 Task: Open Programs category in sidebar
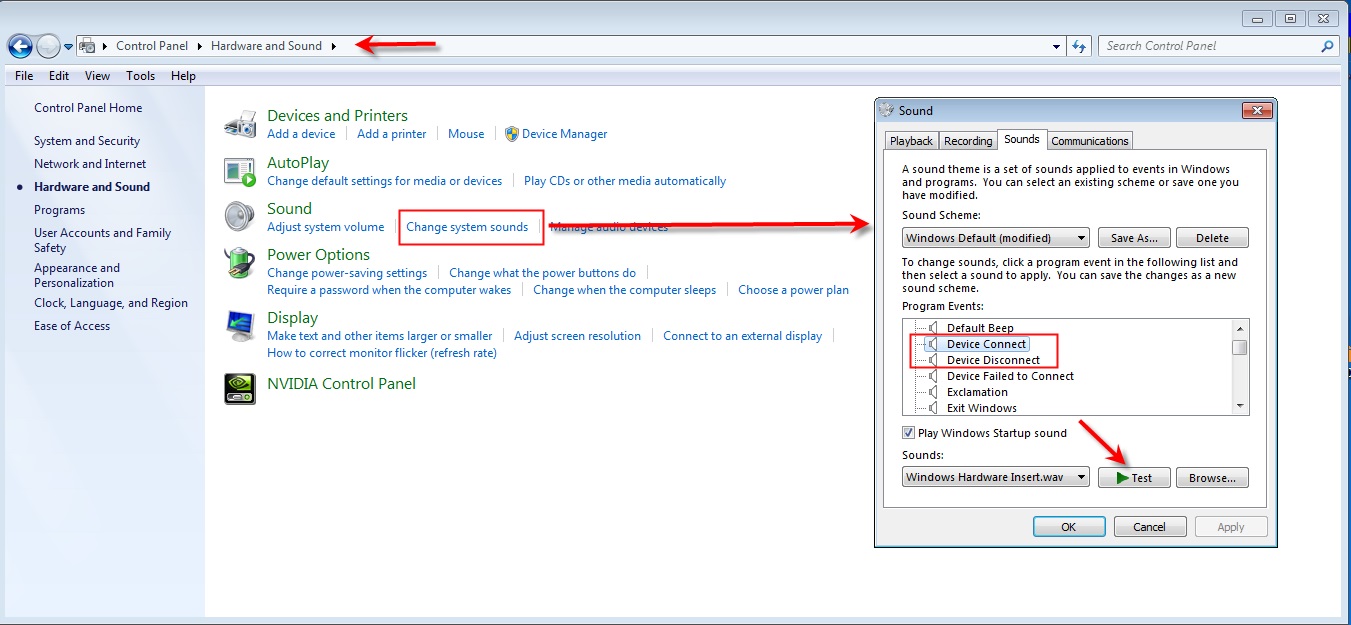pos(59,210)
